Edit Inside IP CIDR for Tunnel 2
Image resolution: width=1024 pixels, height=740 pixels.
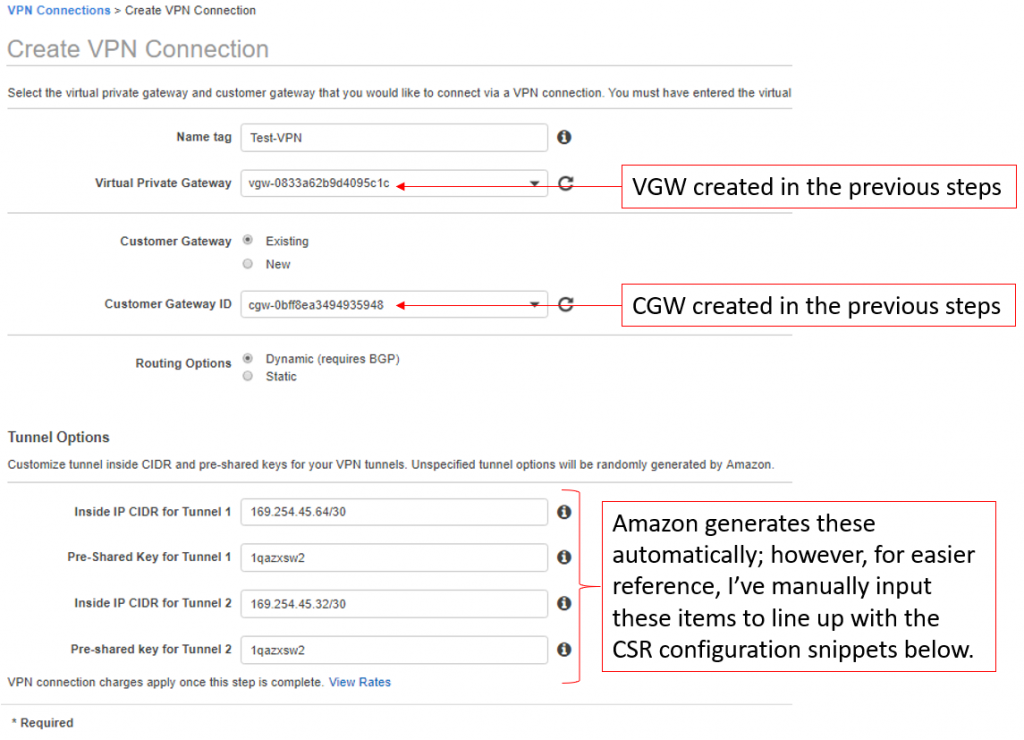[x=394, y=604]
